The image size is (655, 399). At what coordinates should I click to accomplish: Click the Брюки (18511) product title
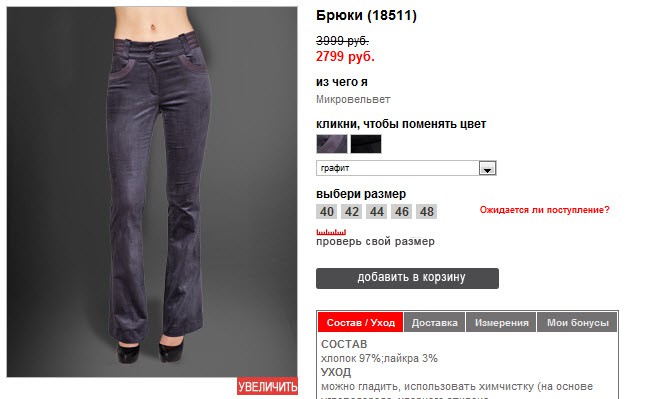point(366,15)
